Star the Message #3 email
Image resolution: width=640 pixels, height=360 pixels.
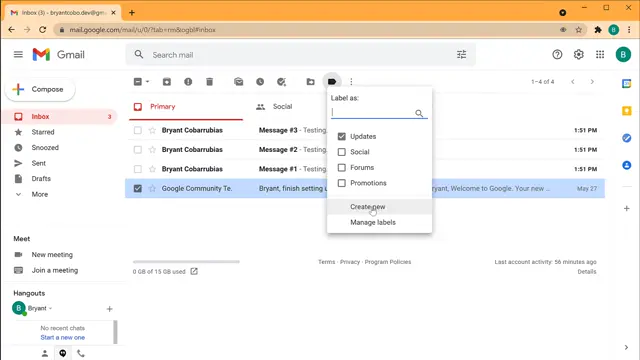[x=152, y=130]
